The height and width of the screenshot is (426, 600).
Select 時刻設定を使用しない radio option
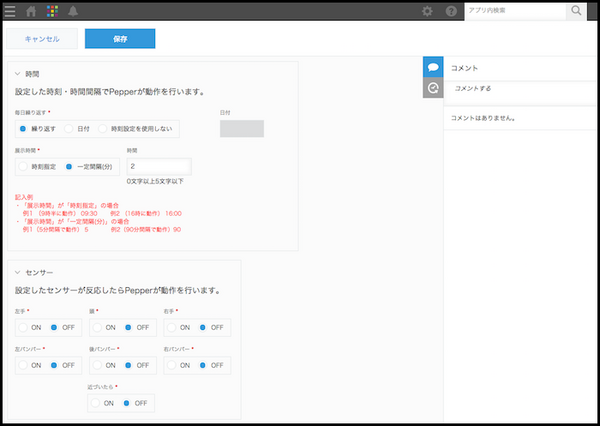coord(104,129)
